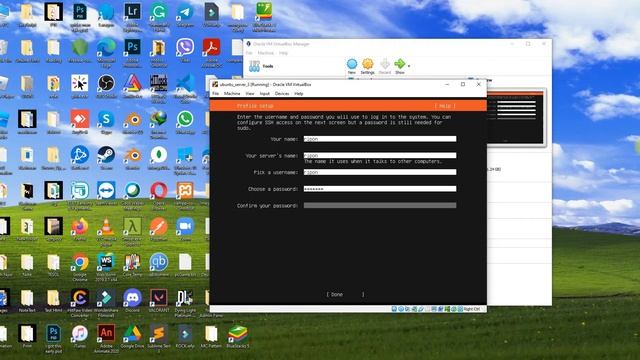The width and height of the screenshot is (640, 360).
Task: Open Adobe Lightroom desktop shortcut
Action: click(133, 16)
